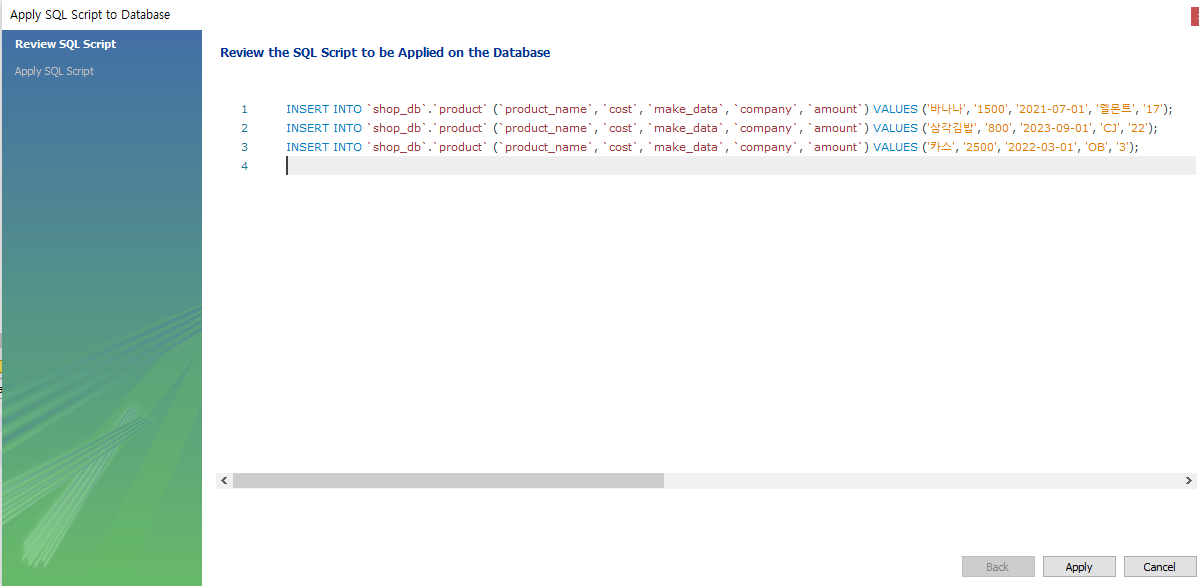The image size is (1199, 586).
Task: Click line number 3 in the gutter
Action: tap(244, 147)
